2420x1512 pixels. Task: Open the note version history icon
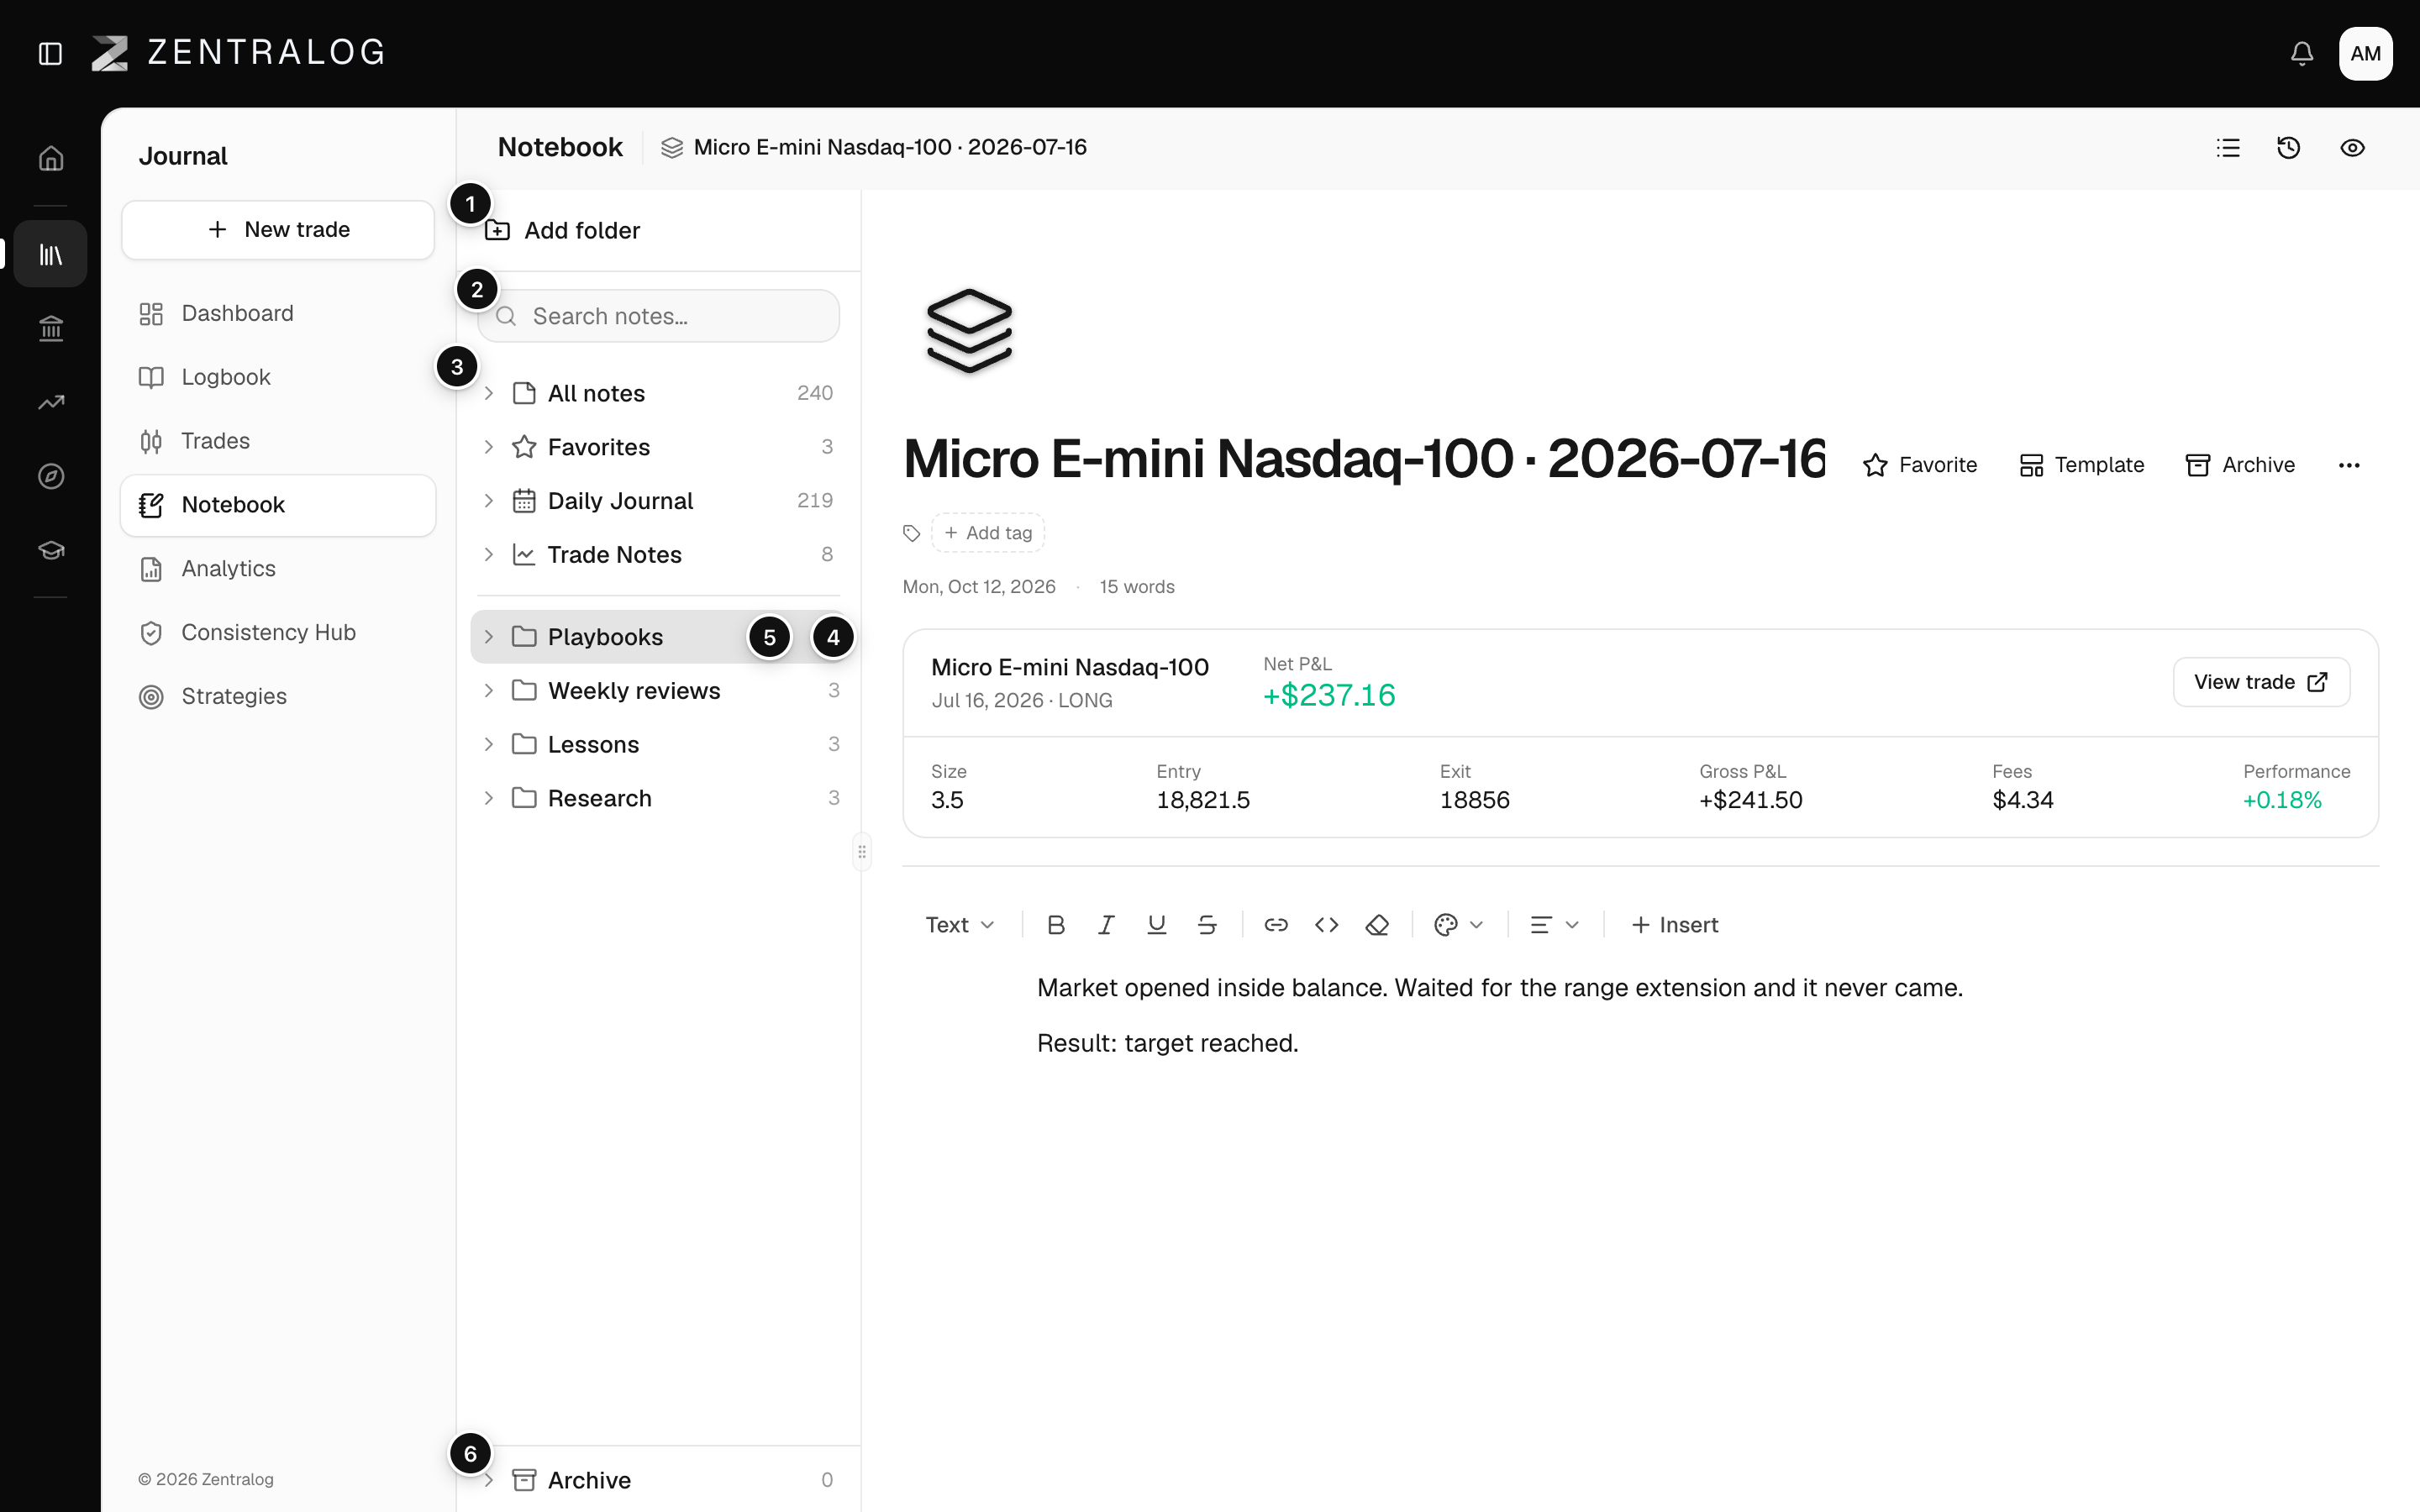(x=2289, y=148)
